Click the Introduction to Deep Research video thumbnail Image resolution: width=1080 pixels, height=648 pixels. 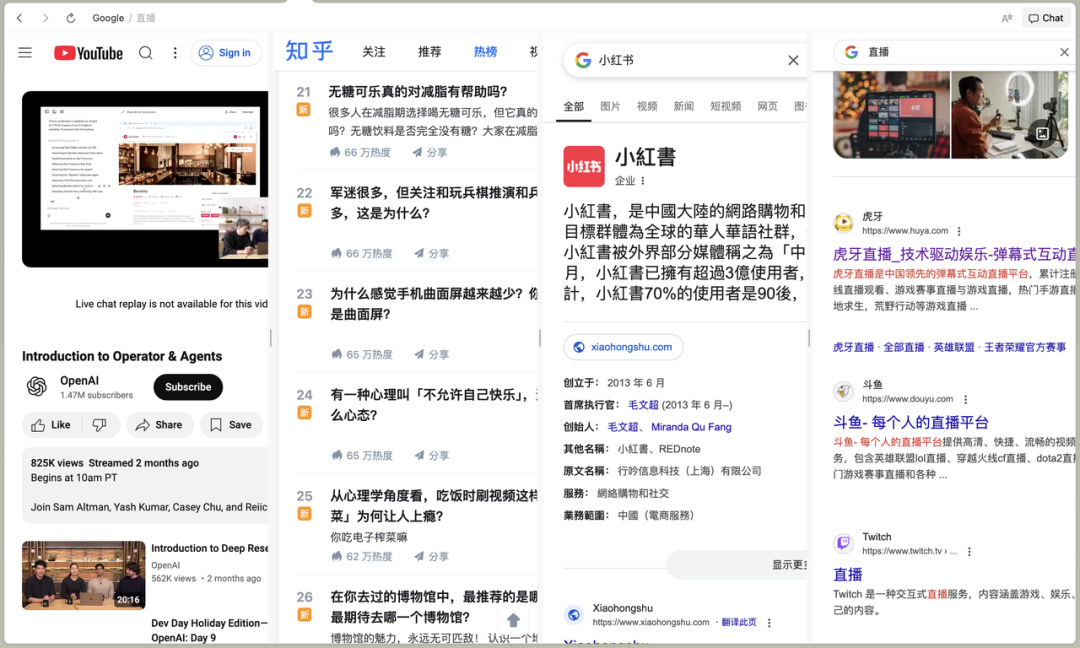point(83,575)
